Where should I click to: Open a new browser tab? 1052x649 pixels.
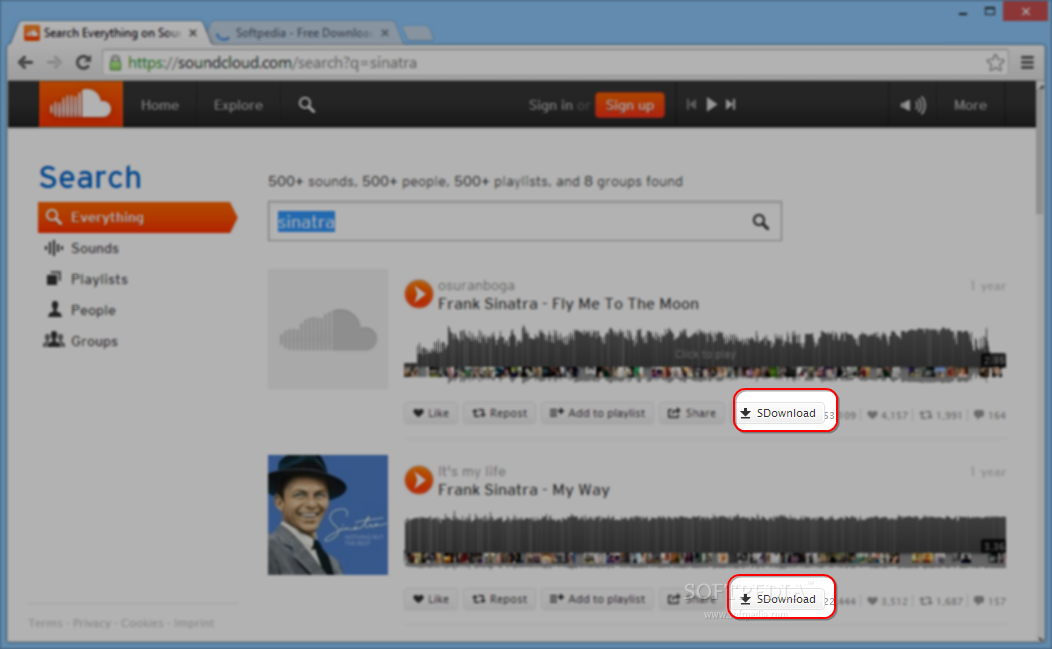[417, 34]
